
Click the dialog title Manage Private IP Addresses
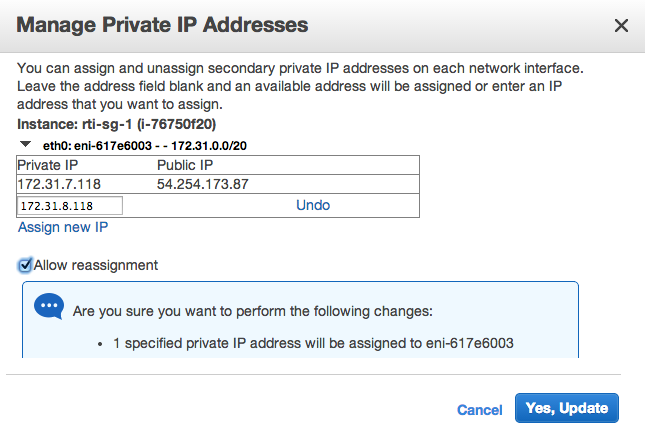click(x=162, y=25)
